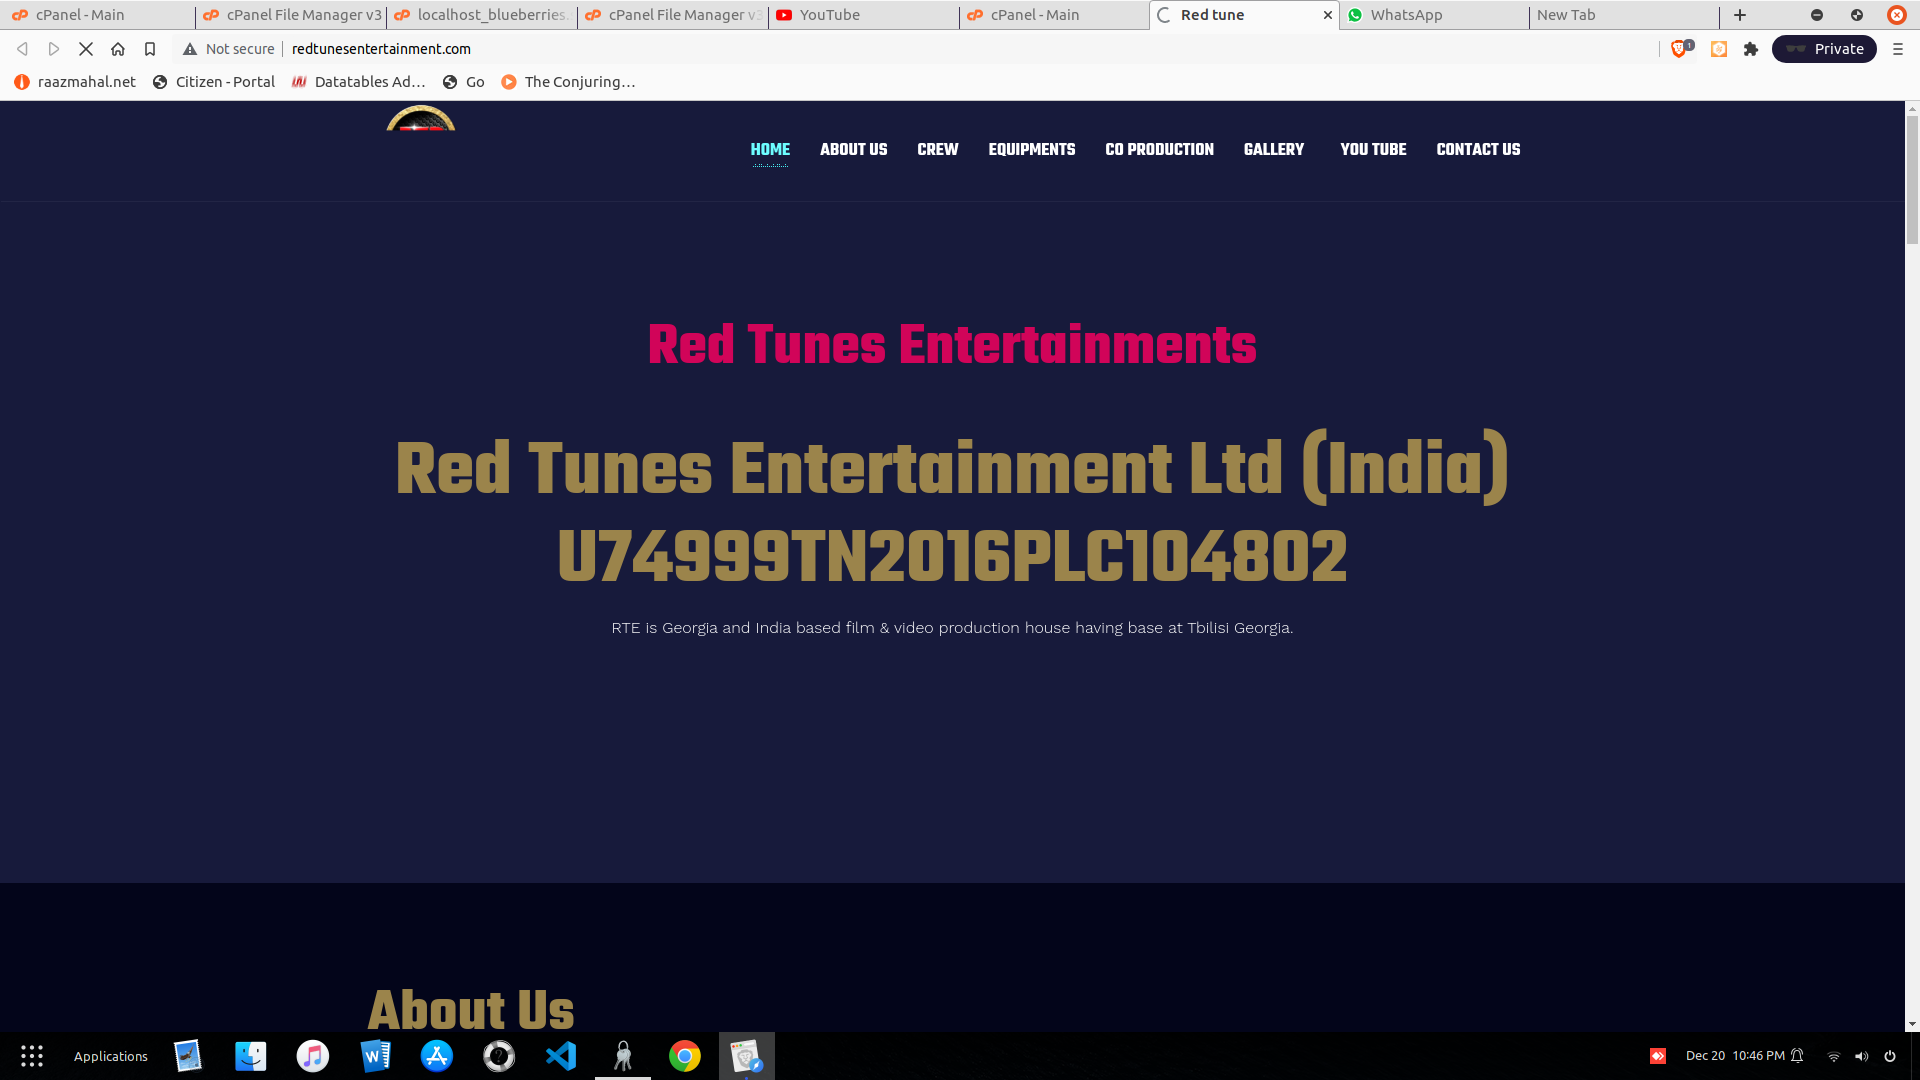
Task: Click the page vertical scrollbar
Action: pyautogui.click(x=1912, y=180)
